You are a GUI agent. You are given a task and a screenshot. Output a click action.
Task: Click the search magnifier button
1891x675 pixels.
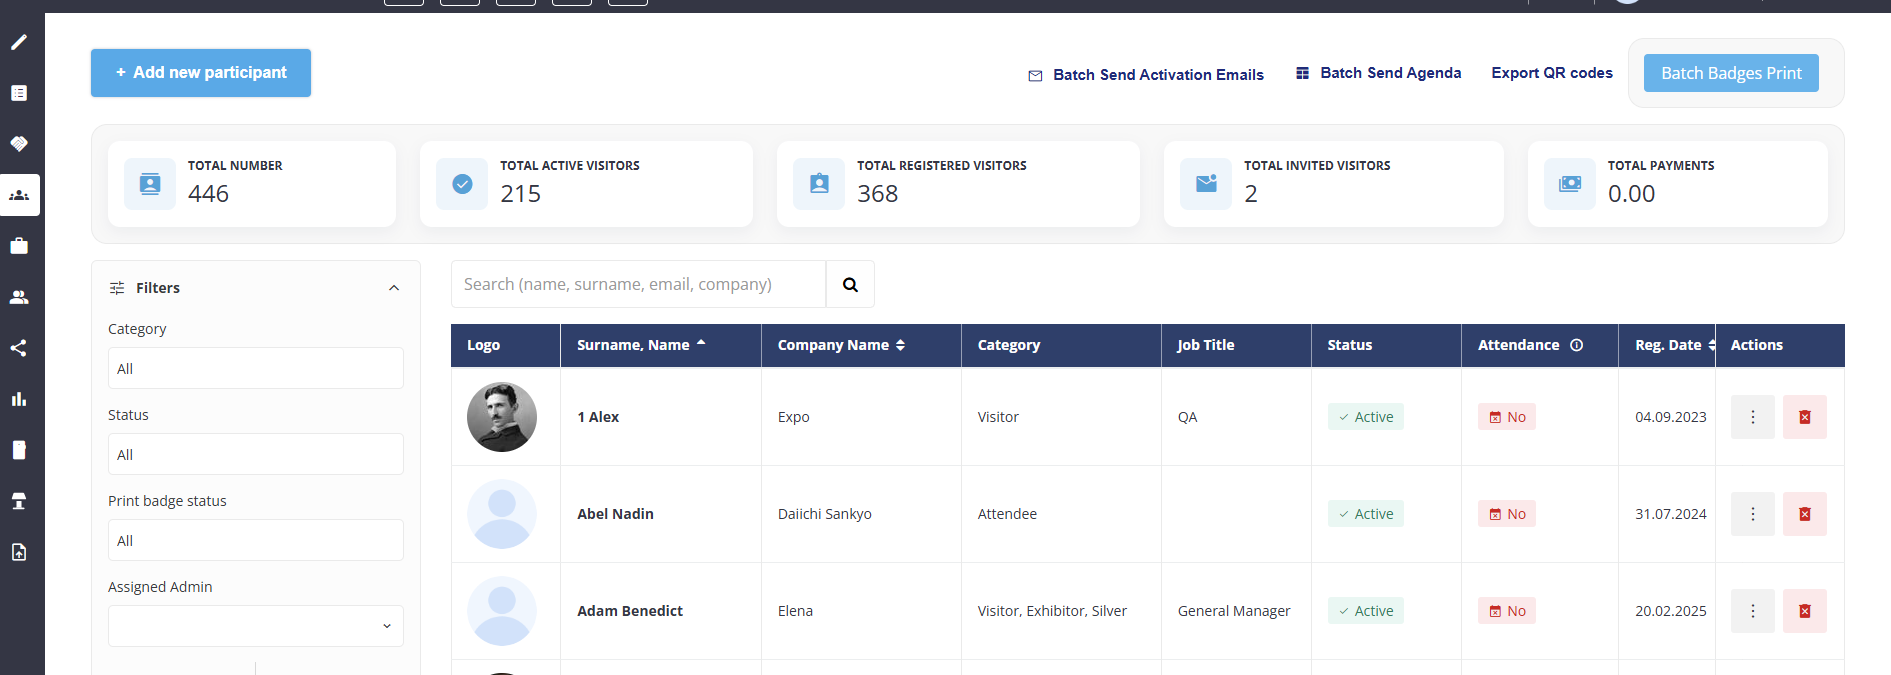click(x=850, y=284)
